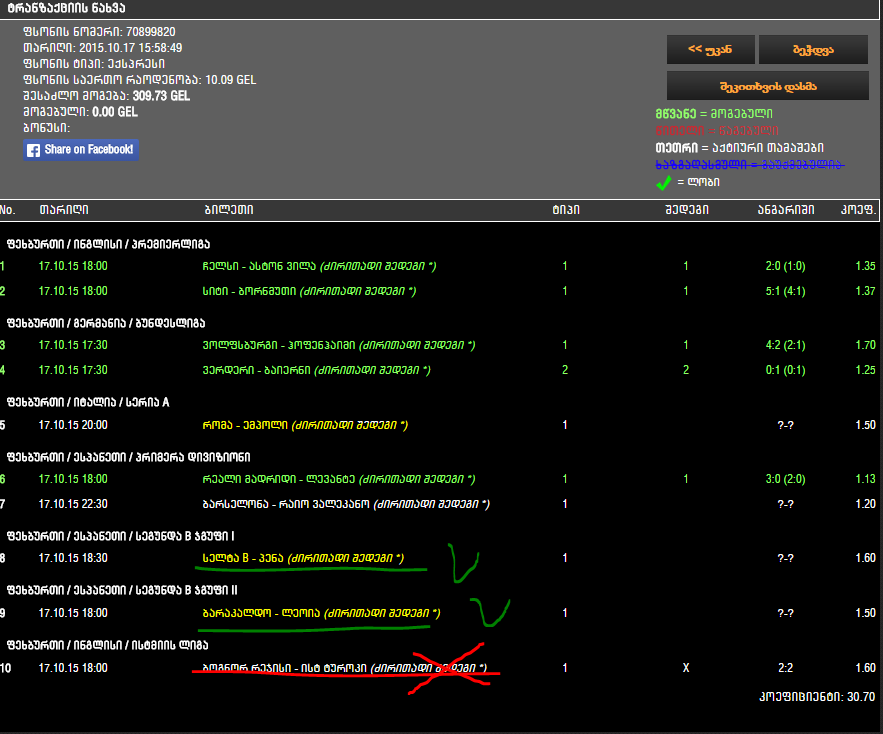Click the კოეფ. odds column header
The height and width of the screenshot is (734, 883).
coord(859,210)
